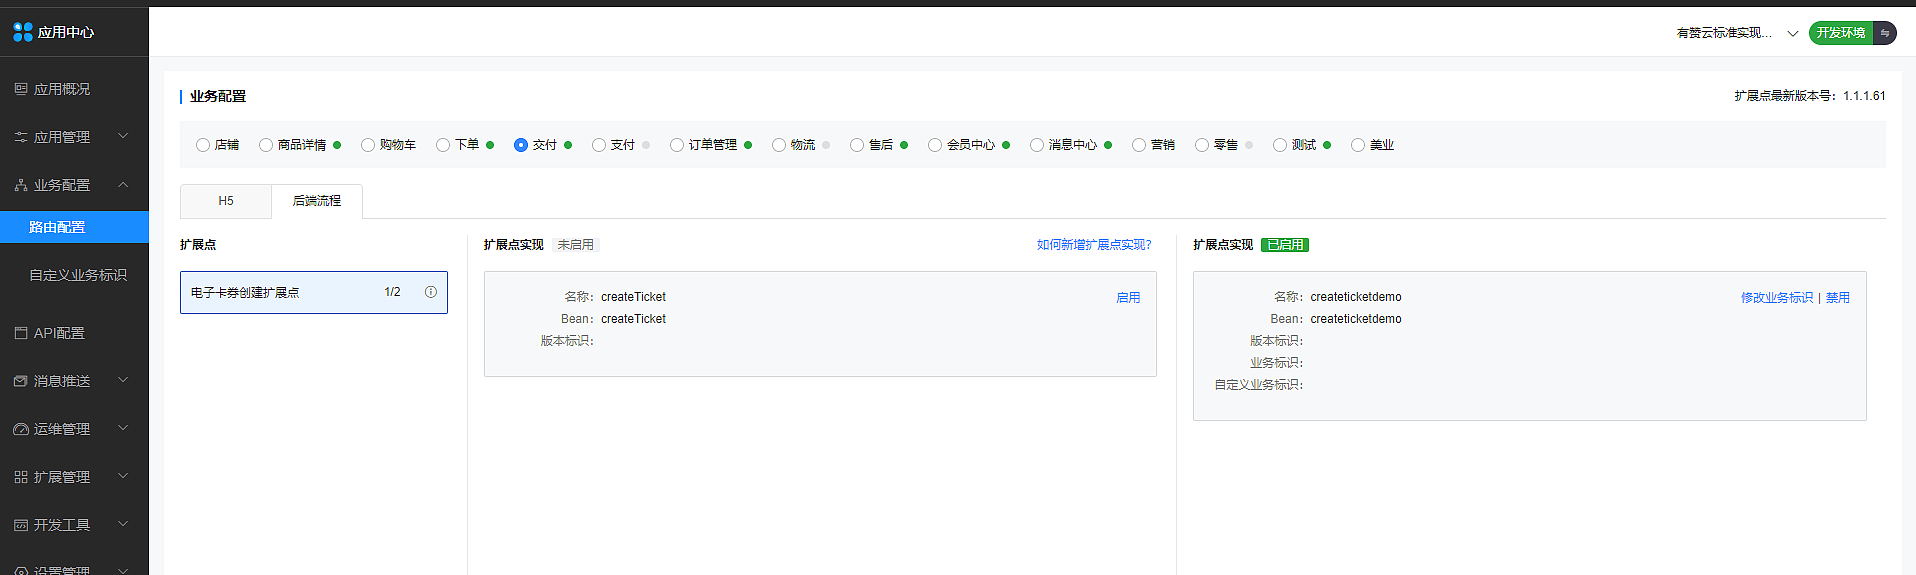Click the 运维管理 gauge icon
Viewport: 1916px width, 575px height.
[x=21, y=429]
